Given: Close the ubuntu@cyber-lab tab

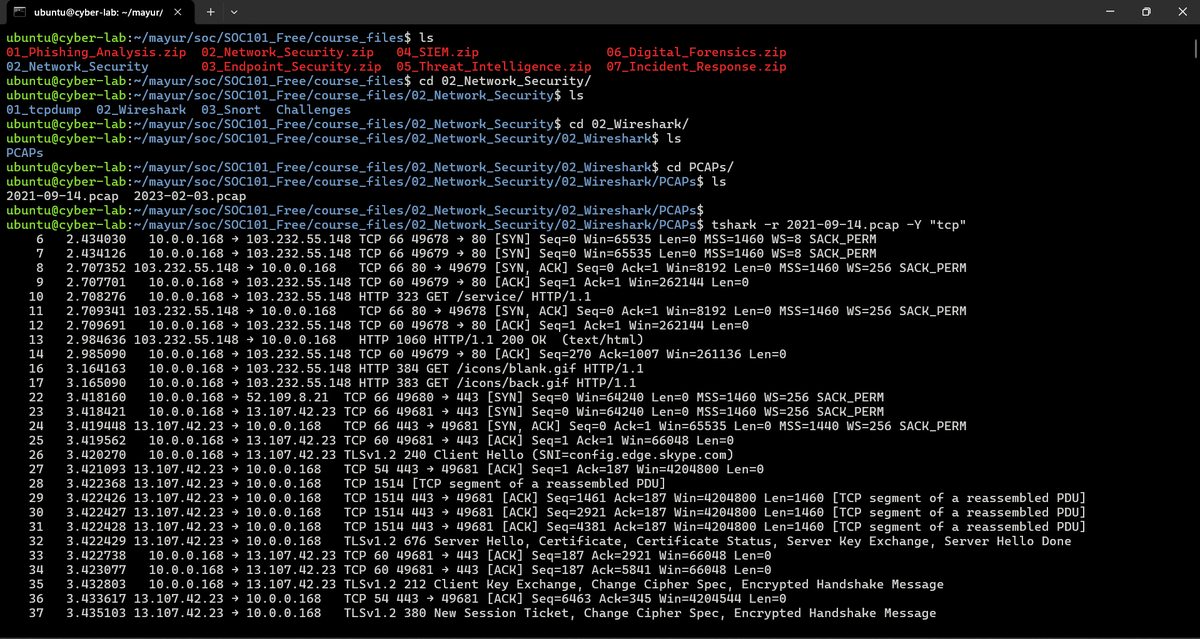Looking at the screenshot, I should coord(176,13).
